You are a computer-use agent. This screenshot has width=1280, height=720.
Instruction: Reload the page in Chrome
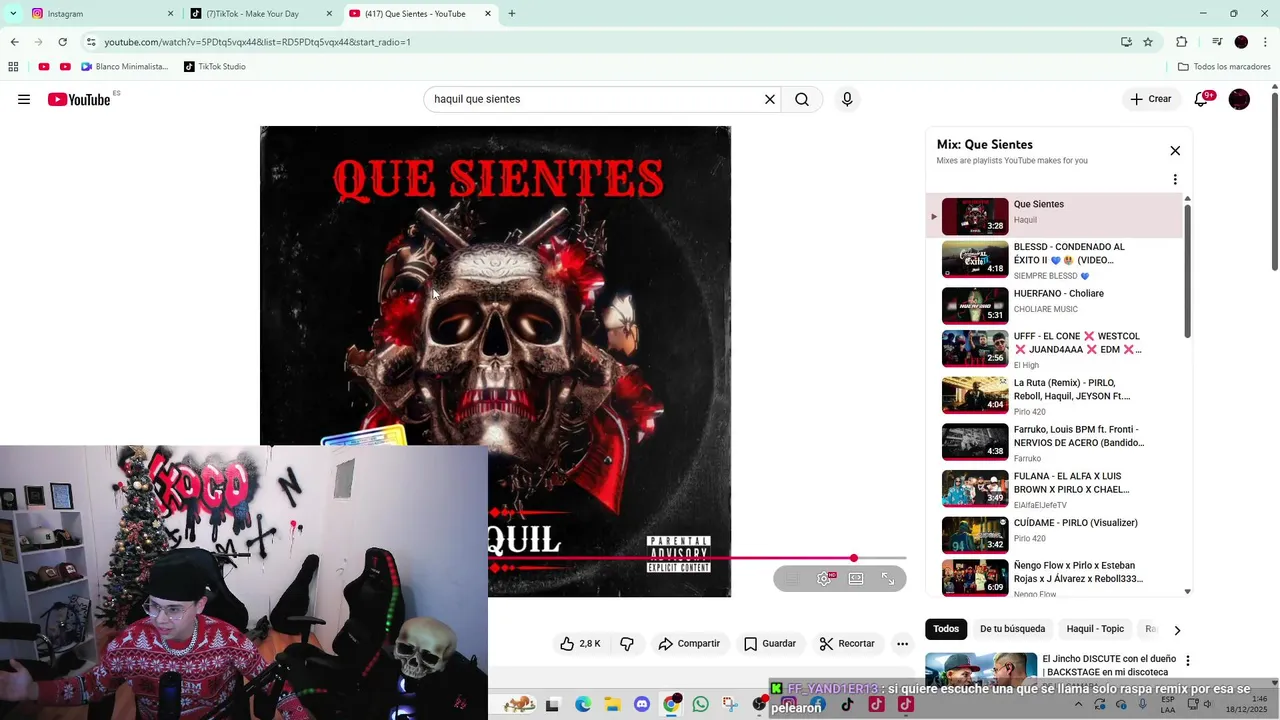tap(62, 42)
